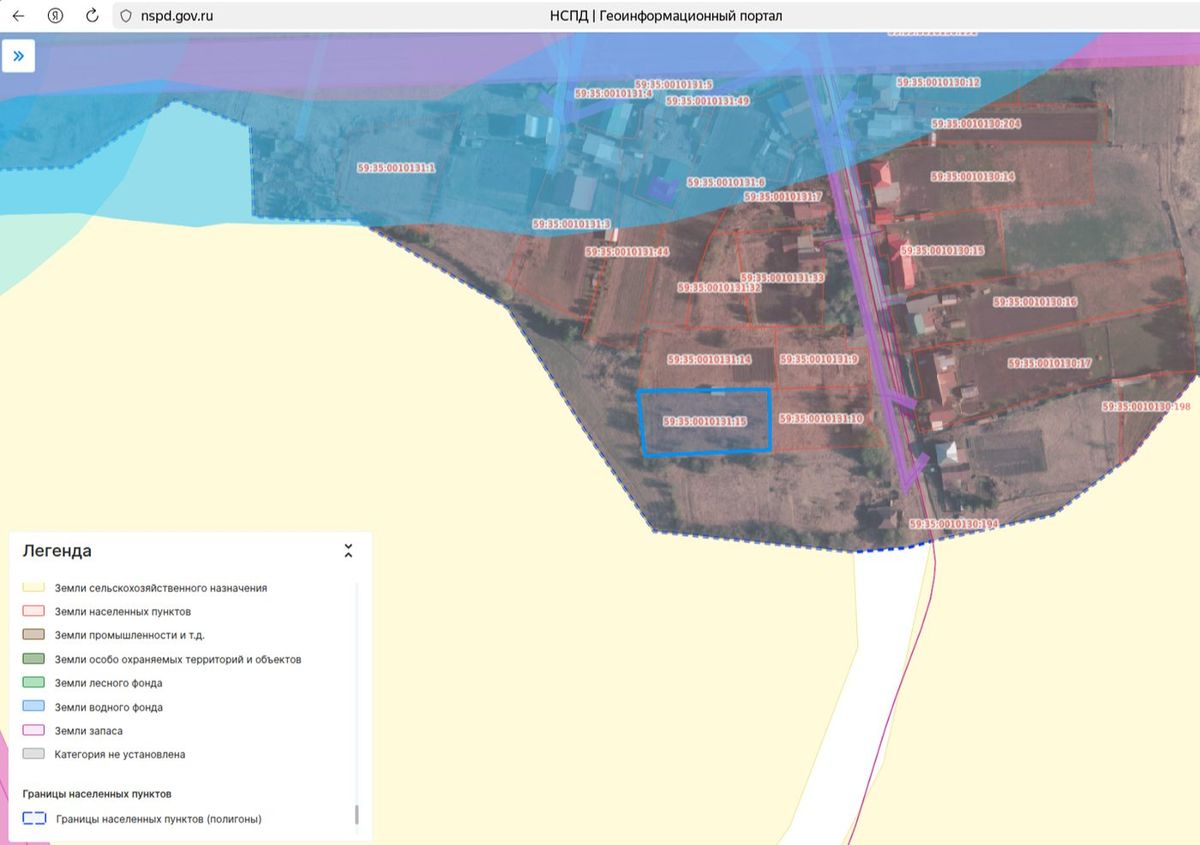Go back with the browser back arrow

(x=18, y=16)
